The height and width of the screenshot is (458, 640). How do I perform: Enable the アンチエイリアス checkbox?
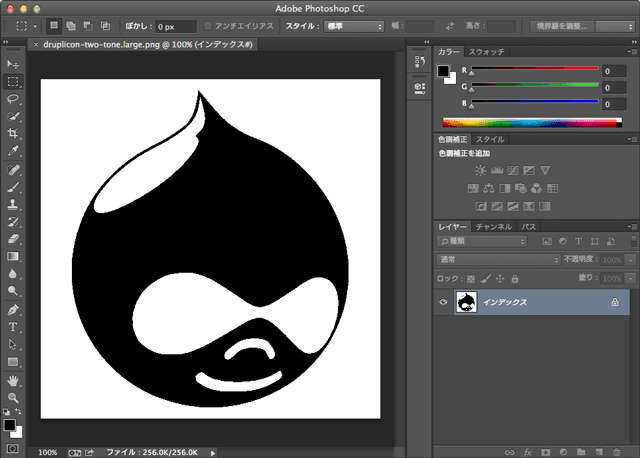pos(208,26)
